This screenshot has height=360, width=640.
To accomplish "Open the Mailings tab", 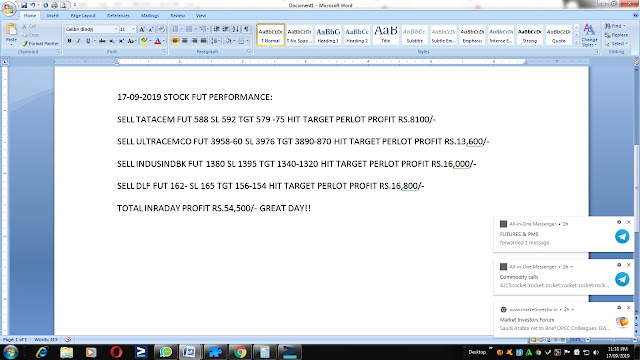I will (150, 16).
